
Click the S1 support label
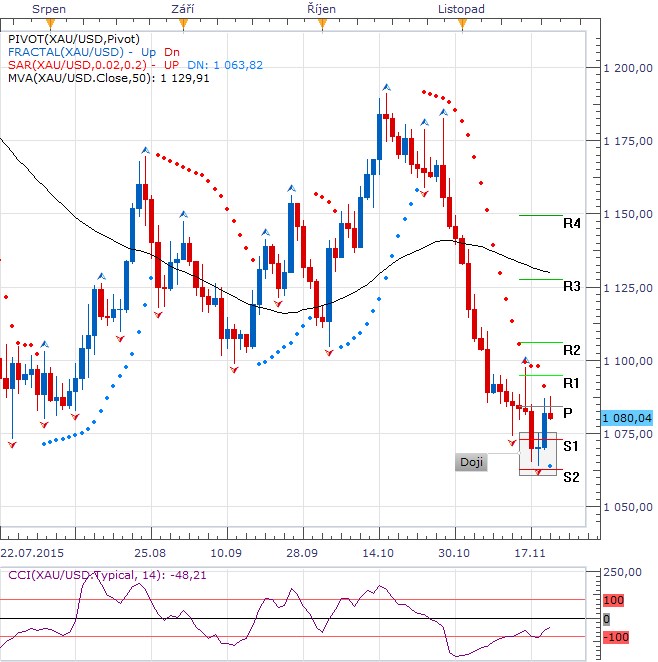(571, 446)
